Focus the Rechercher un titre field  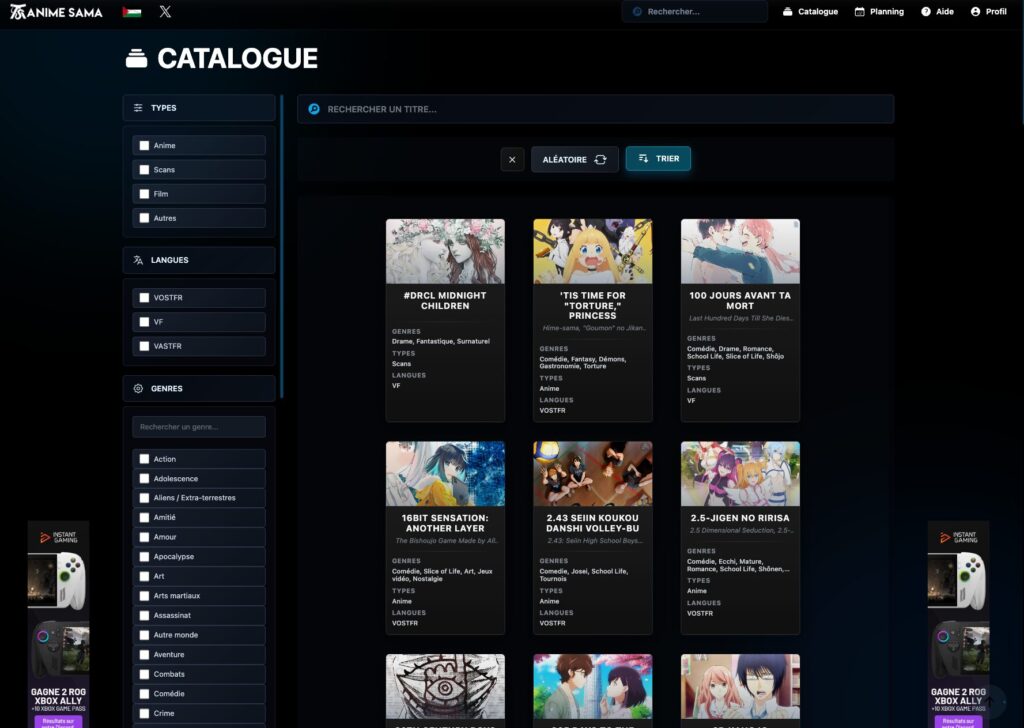[596, 109]
